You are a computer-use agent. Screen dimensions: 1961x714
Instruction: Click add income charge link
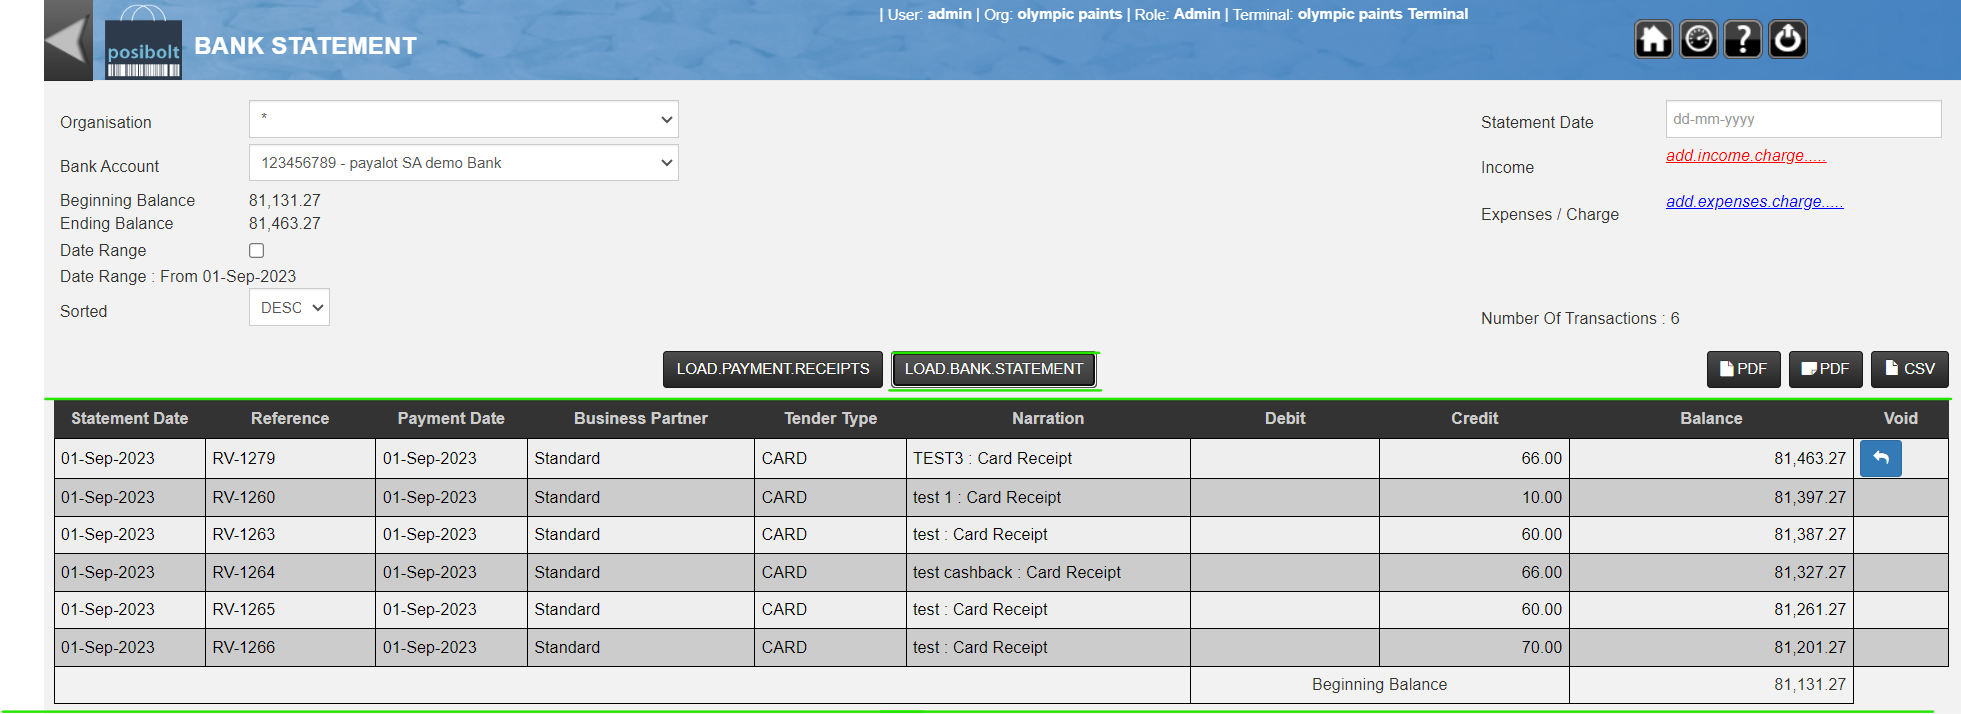(x=1746, y=155)
